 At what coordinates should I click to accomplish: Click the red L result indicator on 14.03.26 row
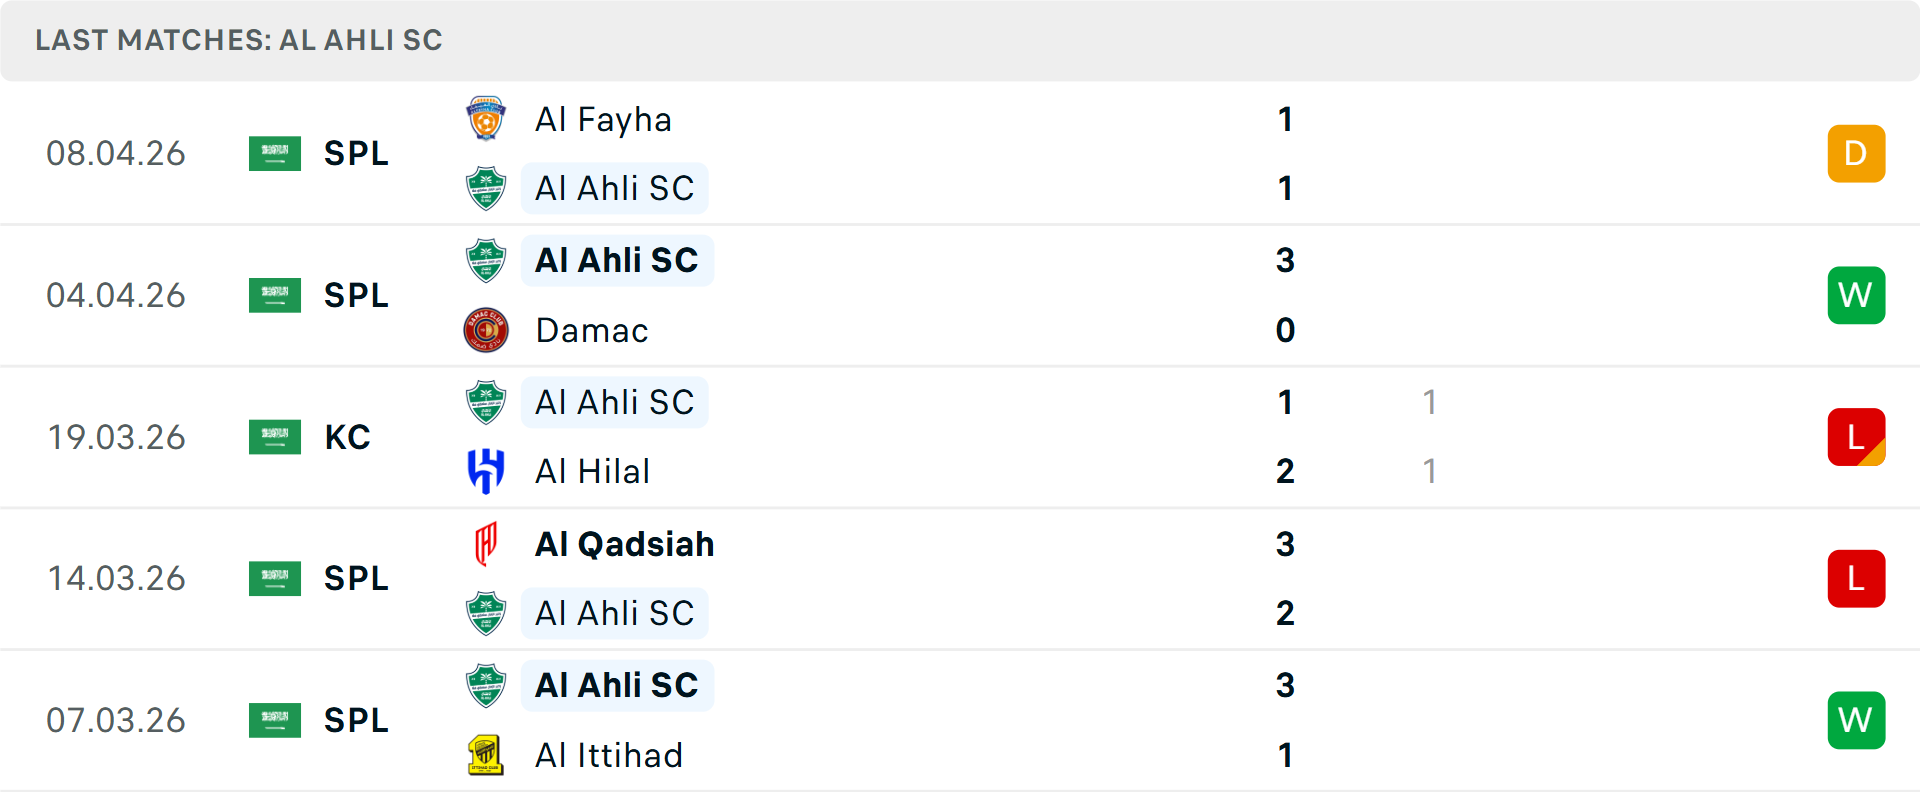tap(1856, 578)
